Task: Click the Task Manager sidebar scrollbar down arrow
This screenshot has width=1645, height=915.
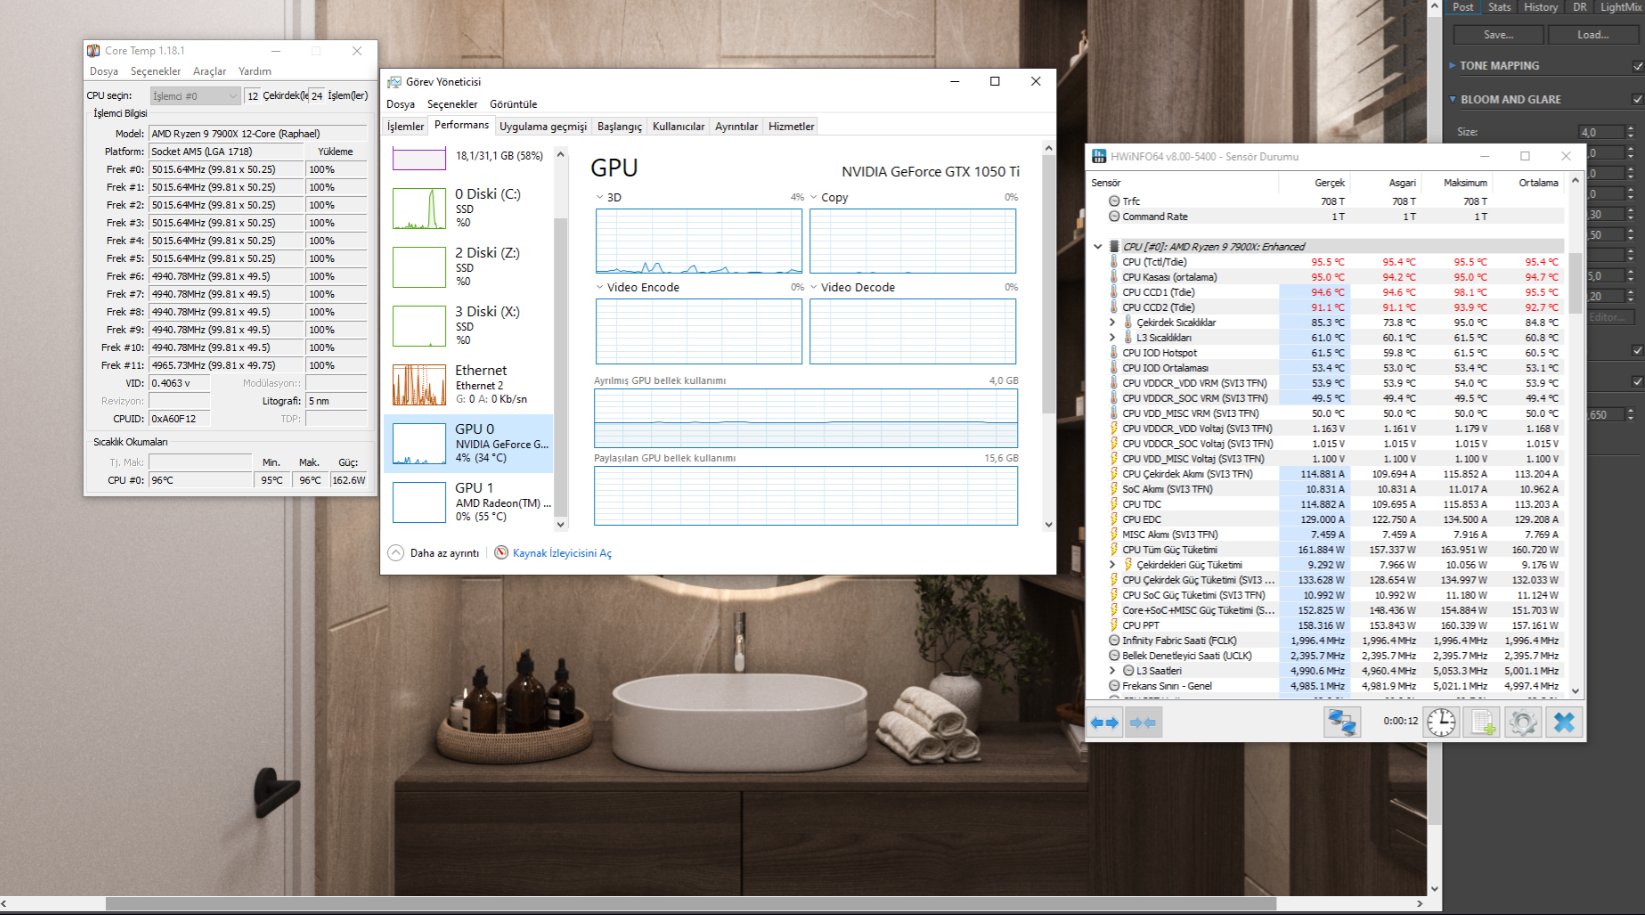Action: [x=560, y=524]
